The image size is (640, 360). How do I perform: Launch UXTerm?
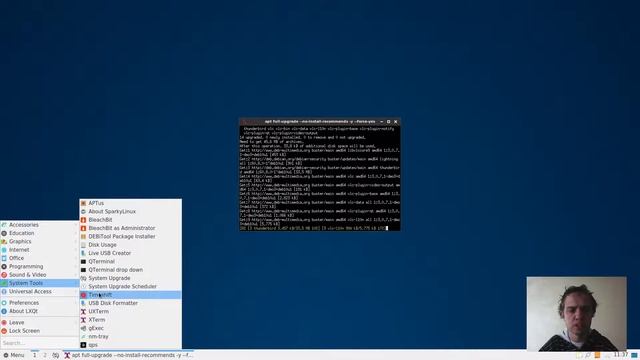[x=131, y=311]
